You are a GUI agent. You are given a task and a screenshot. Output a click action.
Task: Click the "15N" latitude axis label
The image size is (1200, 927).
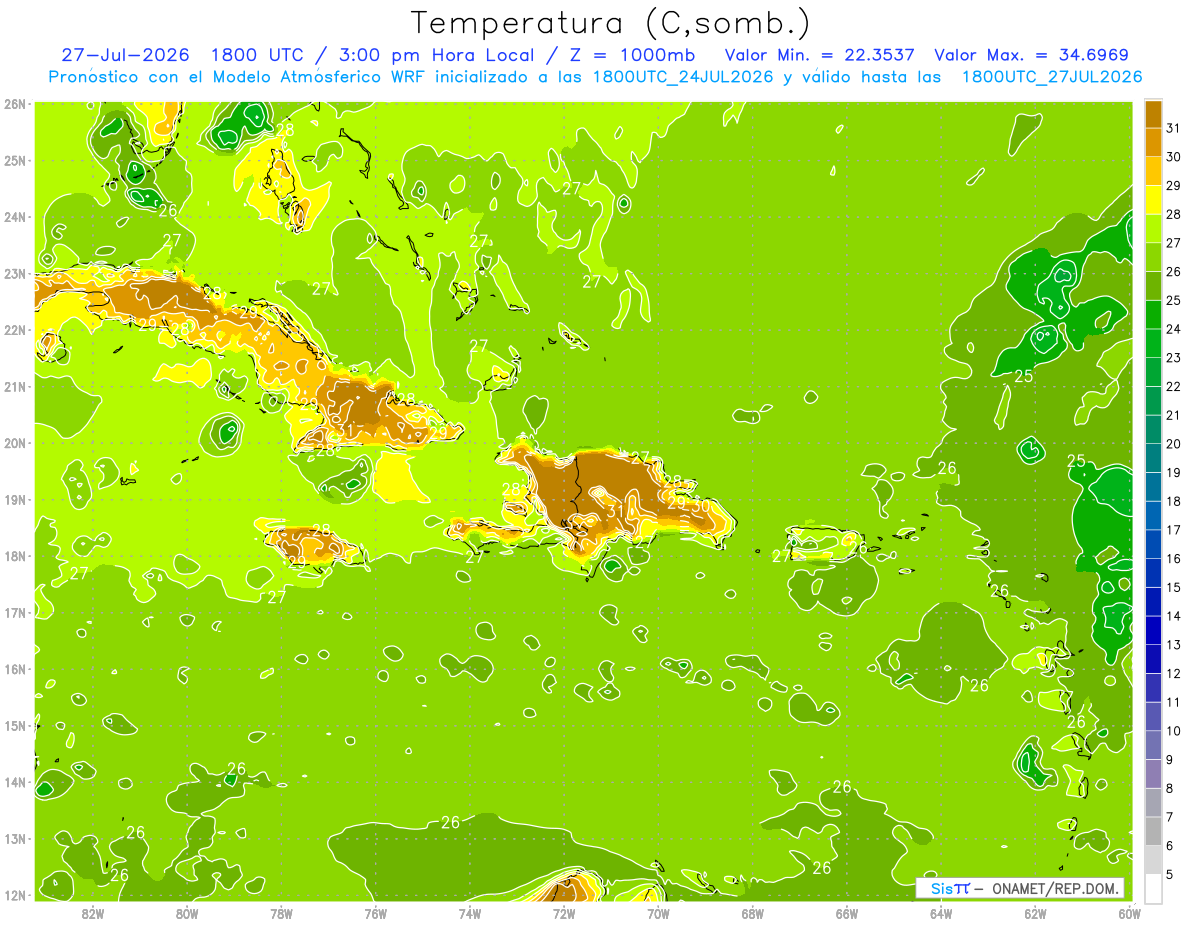[x=15, y=725]
